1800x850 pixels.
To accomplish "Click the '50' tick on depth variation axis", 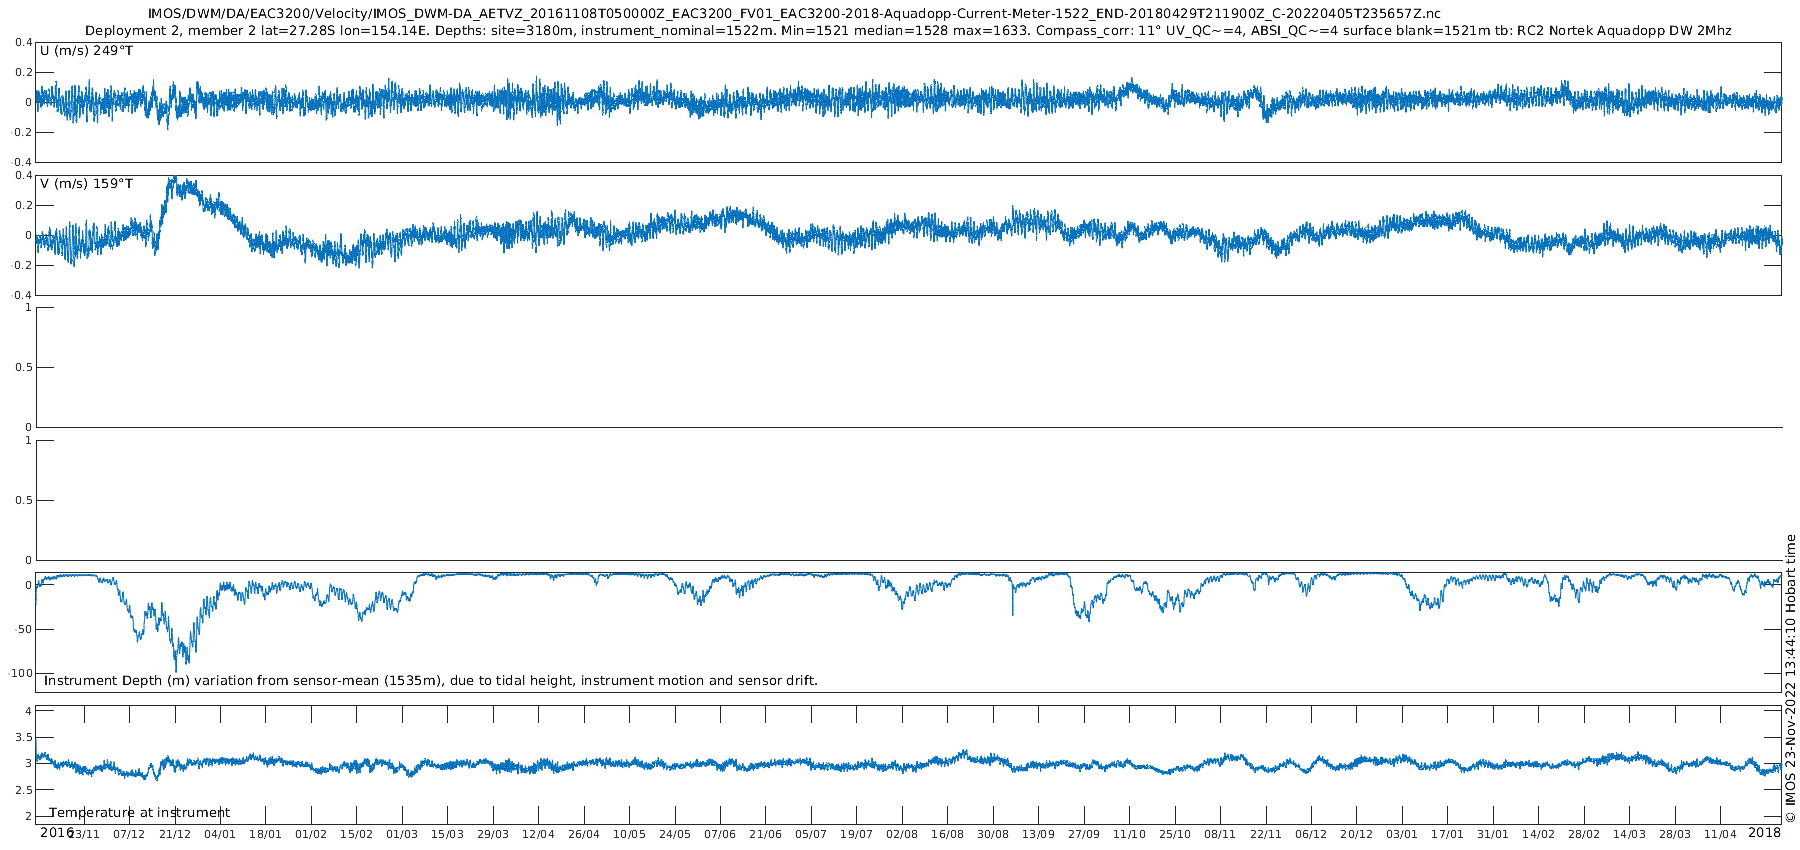I will click(24, 629).
